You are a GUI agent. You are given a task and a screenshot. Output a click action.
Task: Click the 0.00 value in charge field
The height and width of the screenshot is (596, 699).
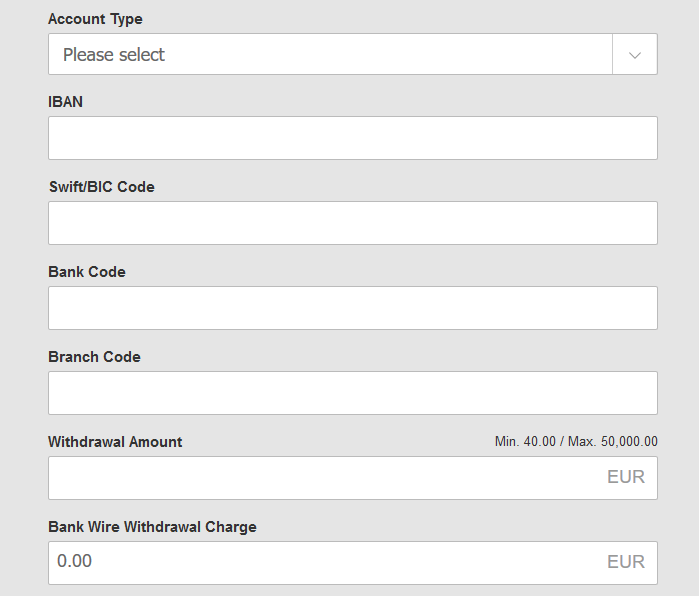pos(75,562)
